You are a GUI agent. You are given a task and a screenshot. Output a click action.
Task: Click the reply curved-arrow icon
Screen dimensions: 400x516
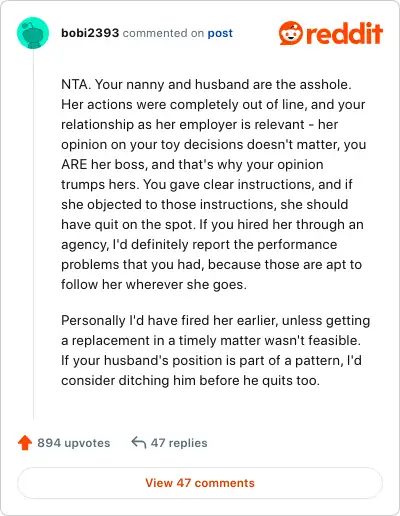click(139, 443)
